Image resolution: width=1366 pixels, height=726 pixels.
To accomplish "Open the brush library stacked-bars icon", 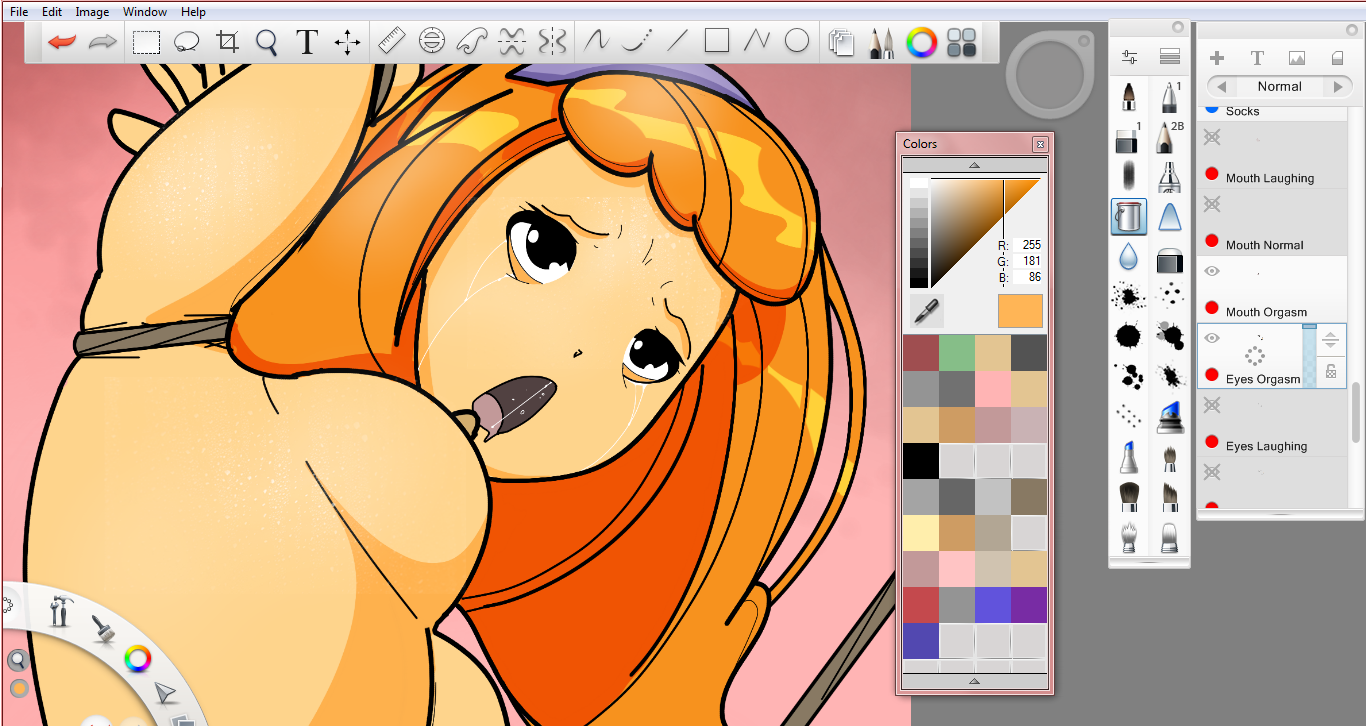I will click(1169, 57).
